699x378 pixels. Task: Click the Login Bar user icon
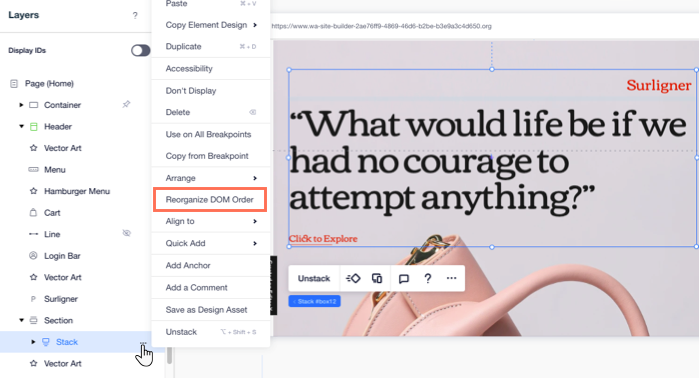click(33, 255)
